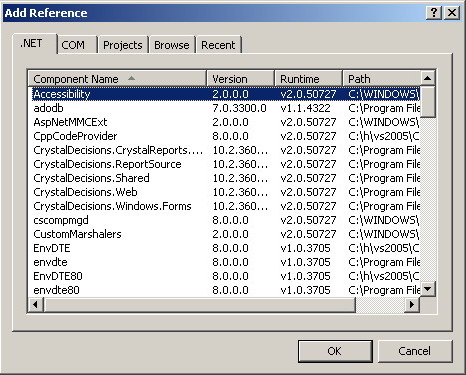Click version 7.0.3300.0 of adodb
466x375 pixels.
[x=239, y=108]
